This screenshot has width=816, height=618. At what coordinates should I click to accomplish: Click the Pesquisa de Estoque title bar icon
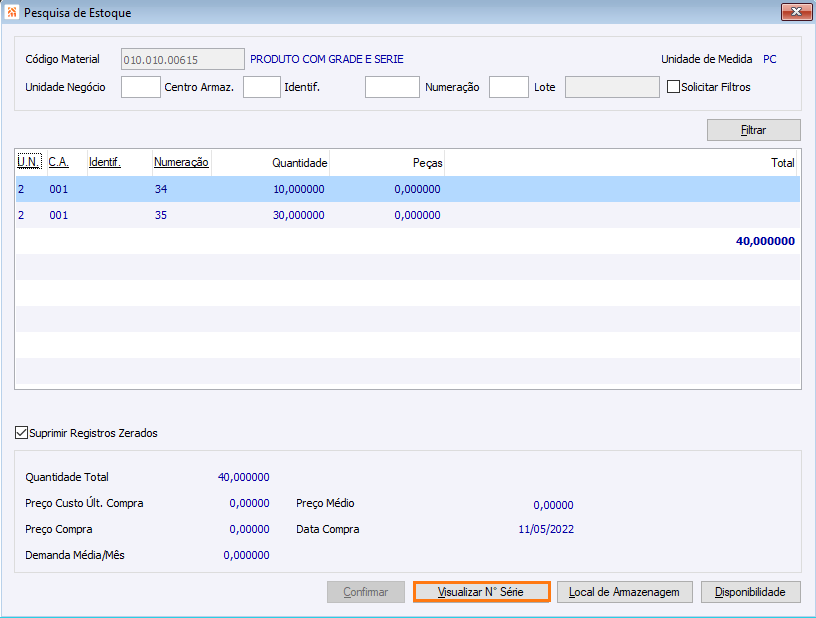[11, 13]
